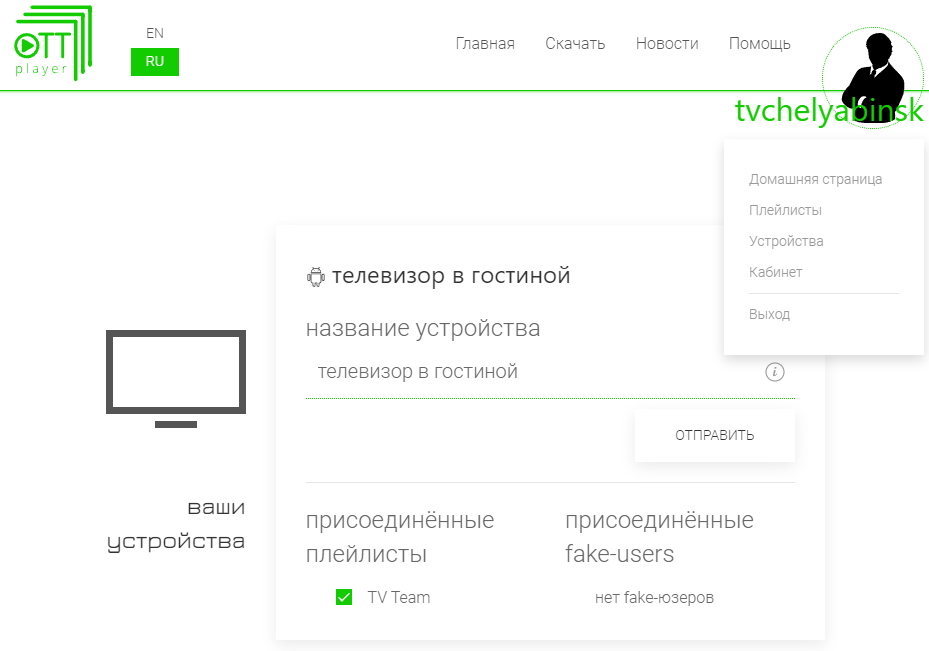Viewport: 929px width, 651px height.
Task: Select the RU language button
Action: (155, 61)
